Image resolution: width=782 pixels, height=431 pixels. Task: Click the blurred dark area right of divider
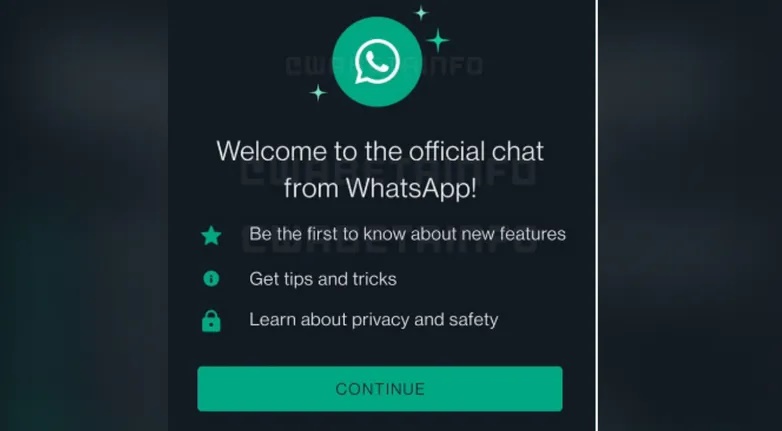[x=690, y=216]
